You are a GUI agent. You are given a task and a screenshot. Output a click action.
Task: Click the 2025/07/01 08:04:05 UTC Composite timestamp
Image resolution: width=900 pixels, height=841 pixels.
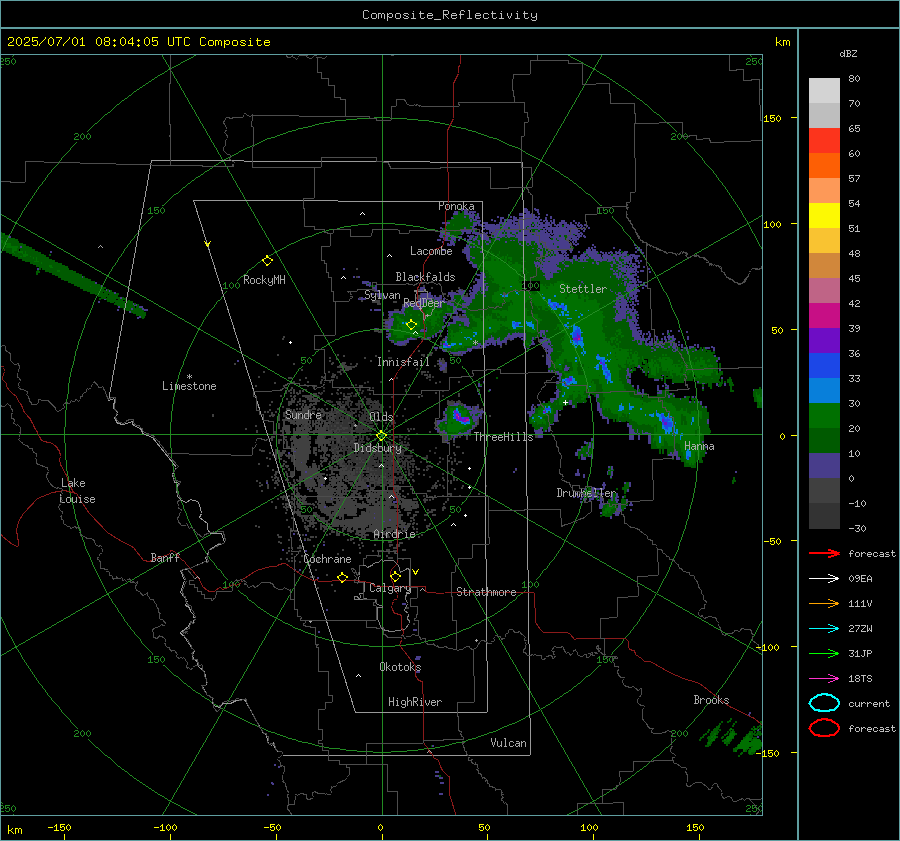point(138,42)
